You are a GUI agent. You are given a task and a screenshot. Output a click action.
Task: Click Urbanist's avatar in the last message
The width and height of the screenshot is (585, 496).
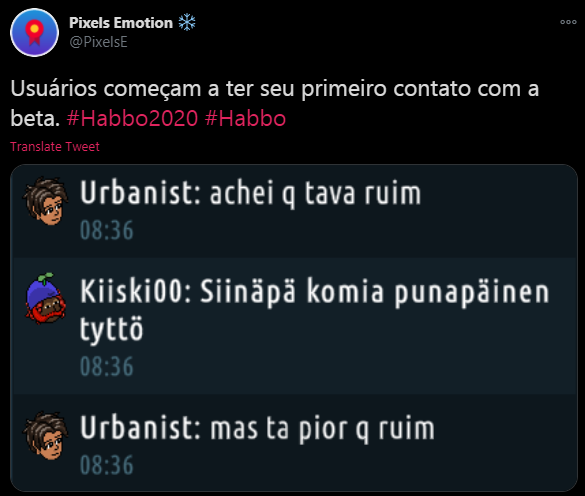tap(46, 436)
